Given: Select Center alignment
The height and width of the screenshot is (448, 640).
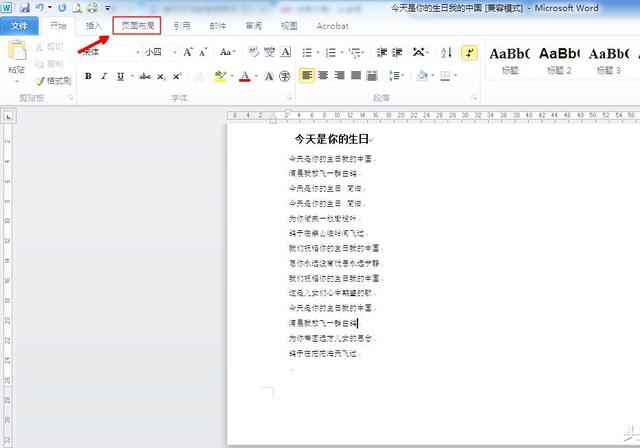Looking at the screenshot, I should tap(323, 75).
